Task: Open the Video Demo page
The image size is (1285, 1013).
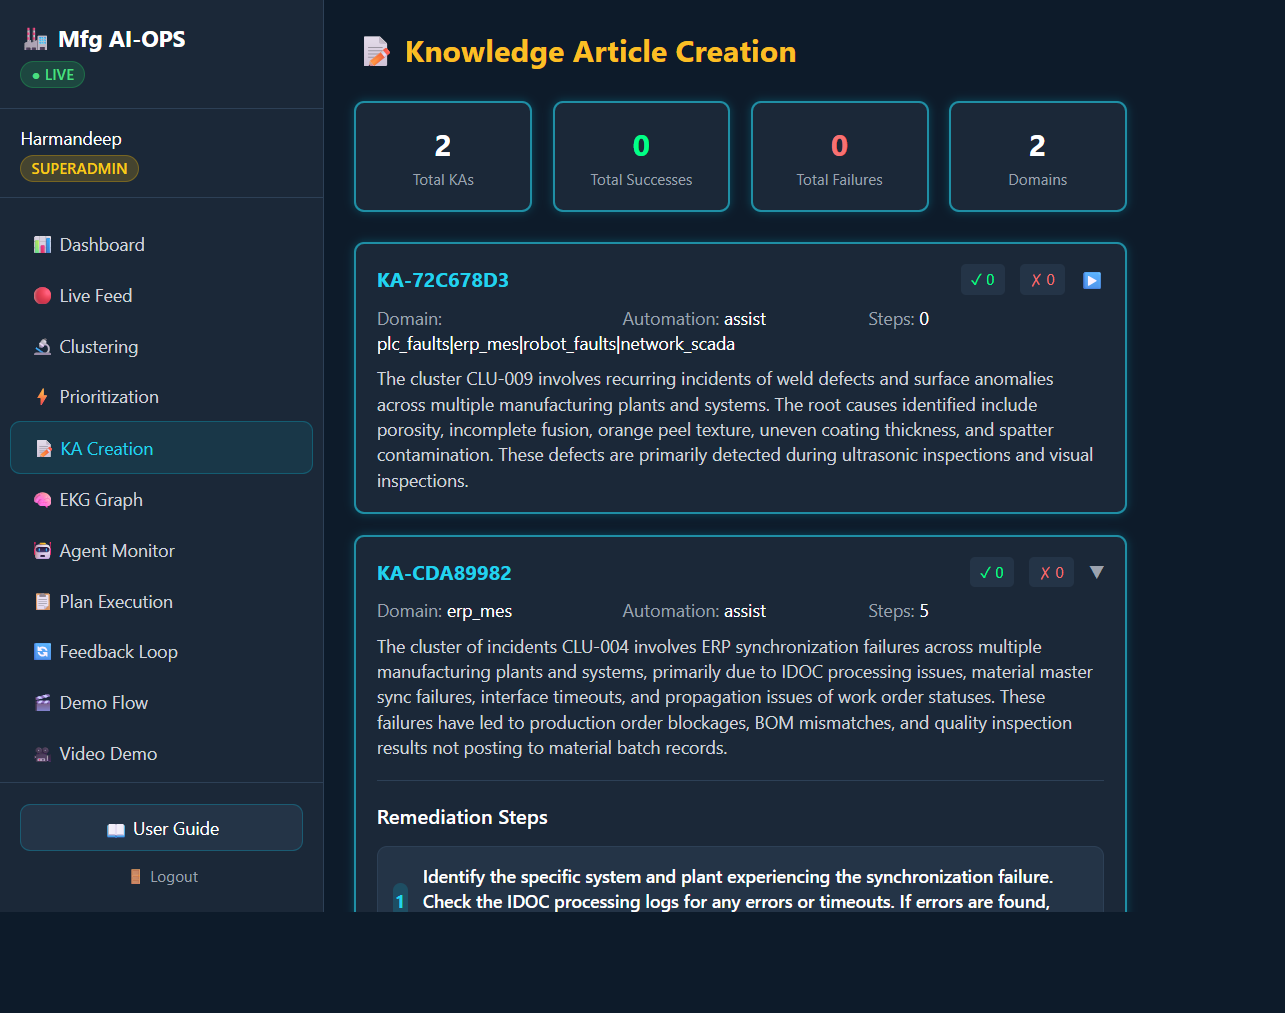Action: tap(161, 754)
